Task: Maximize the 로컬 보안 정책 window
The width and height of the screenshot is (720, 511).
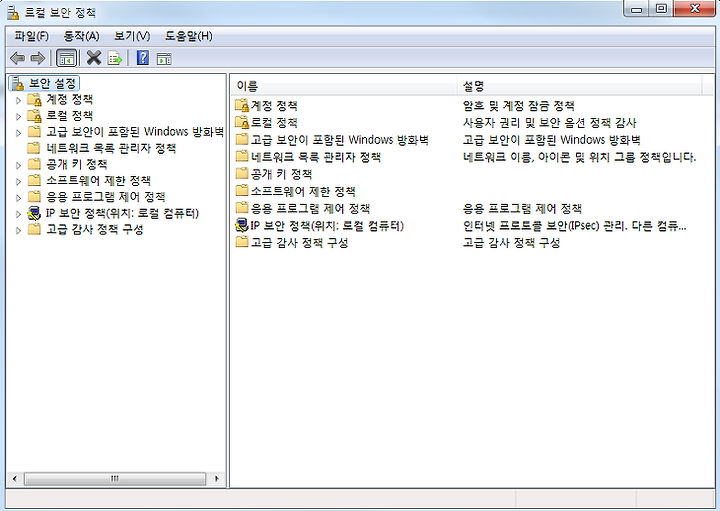Action: 661,9
